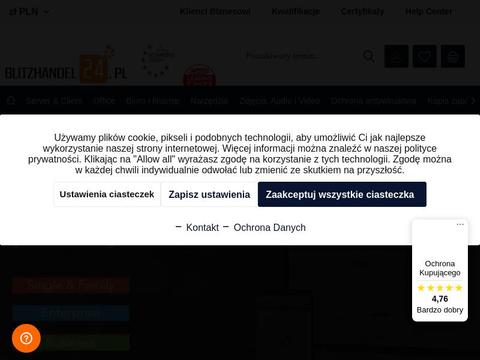This screenshot has height=360, width=480.
Task: Accept all cookies with Zaakceptuj wszystkie ciasteczka
Action: tap(342, 194)
